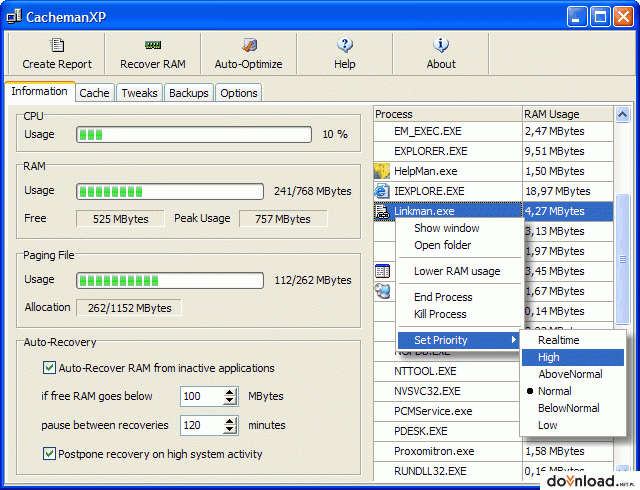Viewport: 640px width, 490px height.
Task: Select End Process menu entry
Action: (443, 297)
